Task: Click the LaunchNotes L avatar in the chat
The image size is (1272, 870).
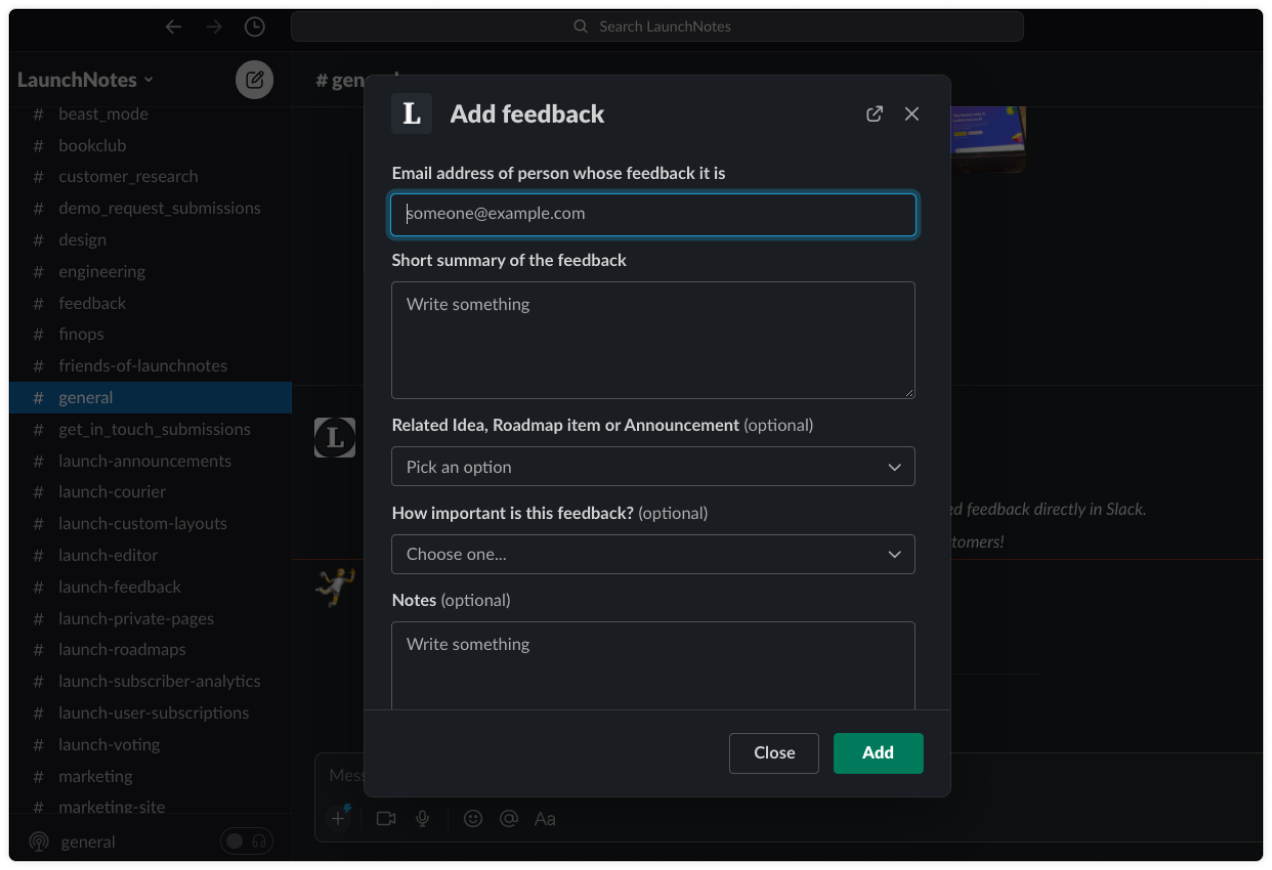Action: (x=335, y=438)
